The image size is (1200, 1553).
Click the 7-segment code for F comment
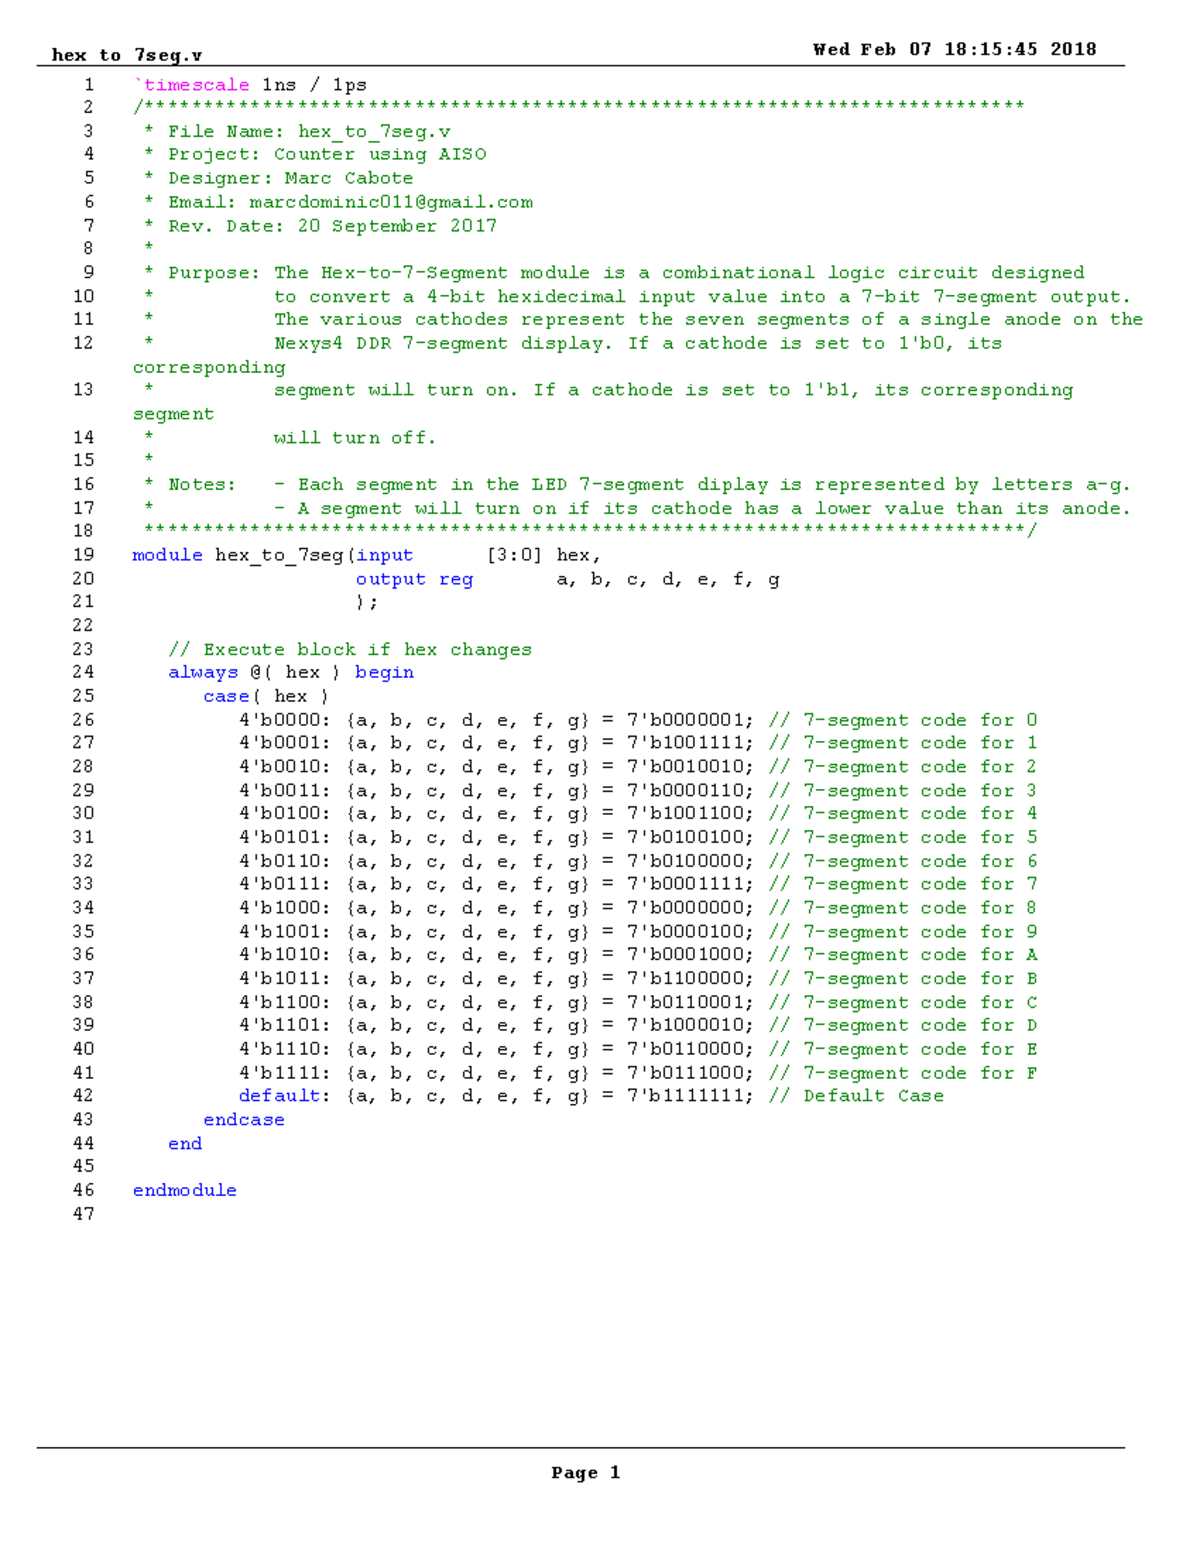pos(902,1072)
